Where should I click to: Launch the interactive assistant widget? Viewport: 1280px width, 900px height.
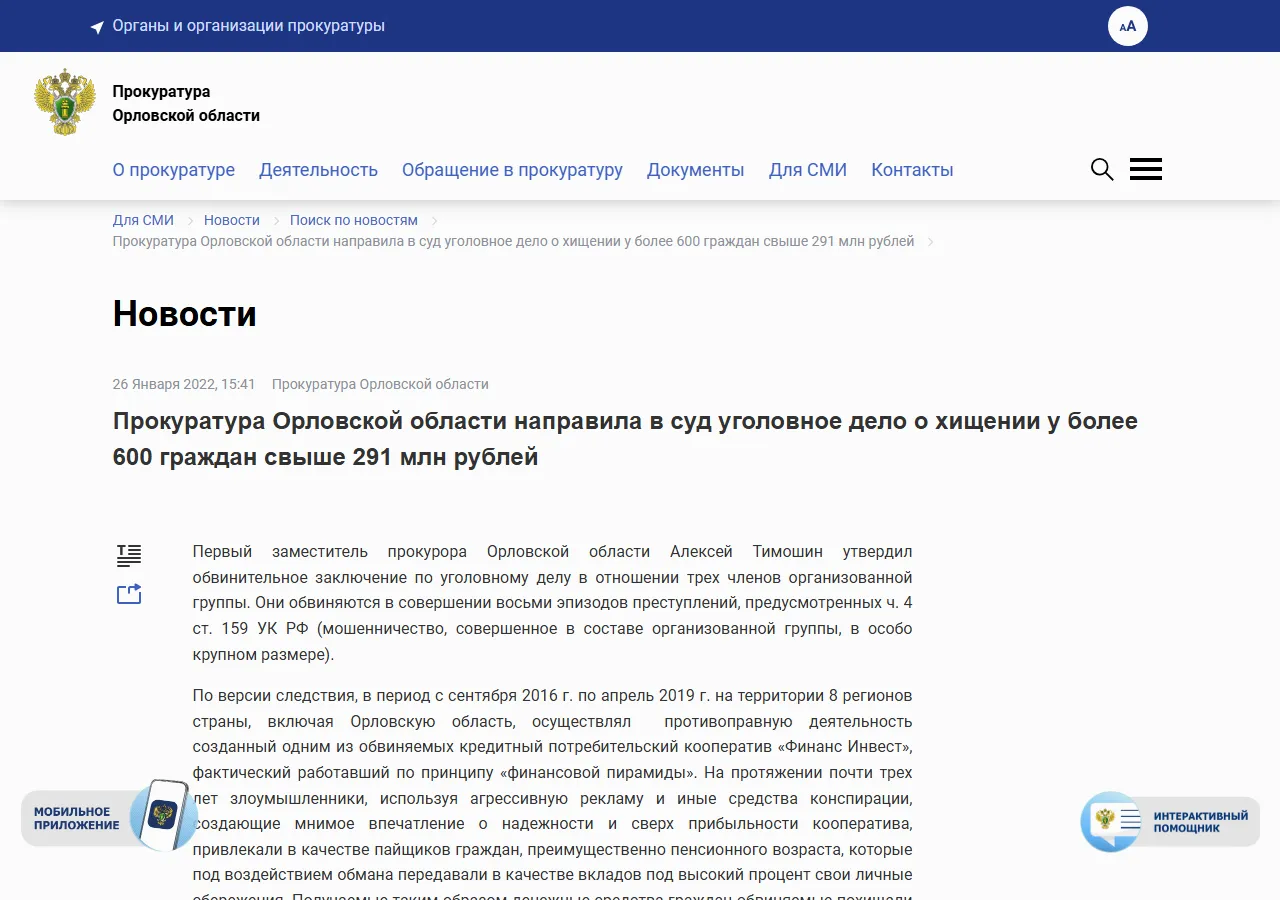pos(1170,821)
